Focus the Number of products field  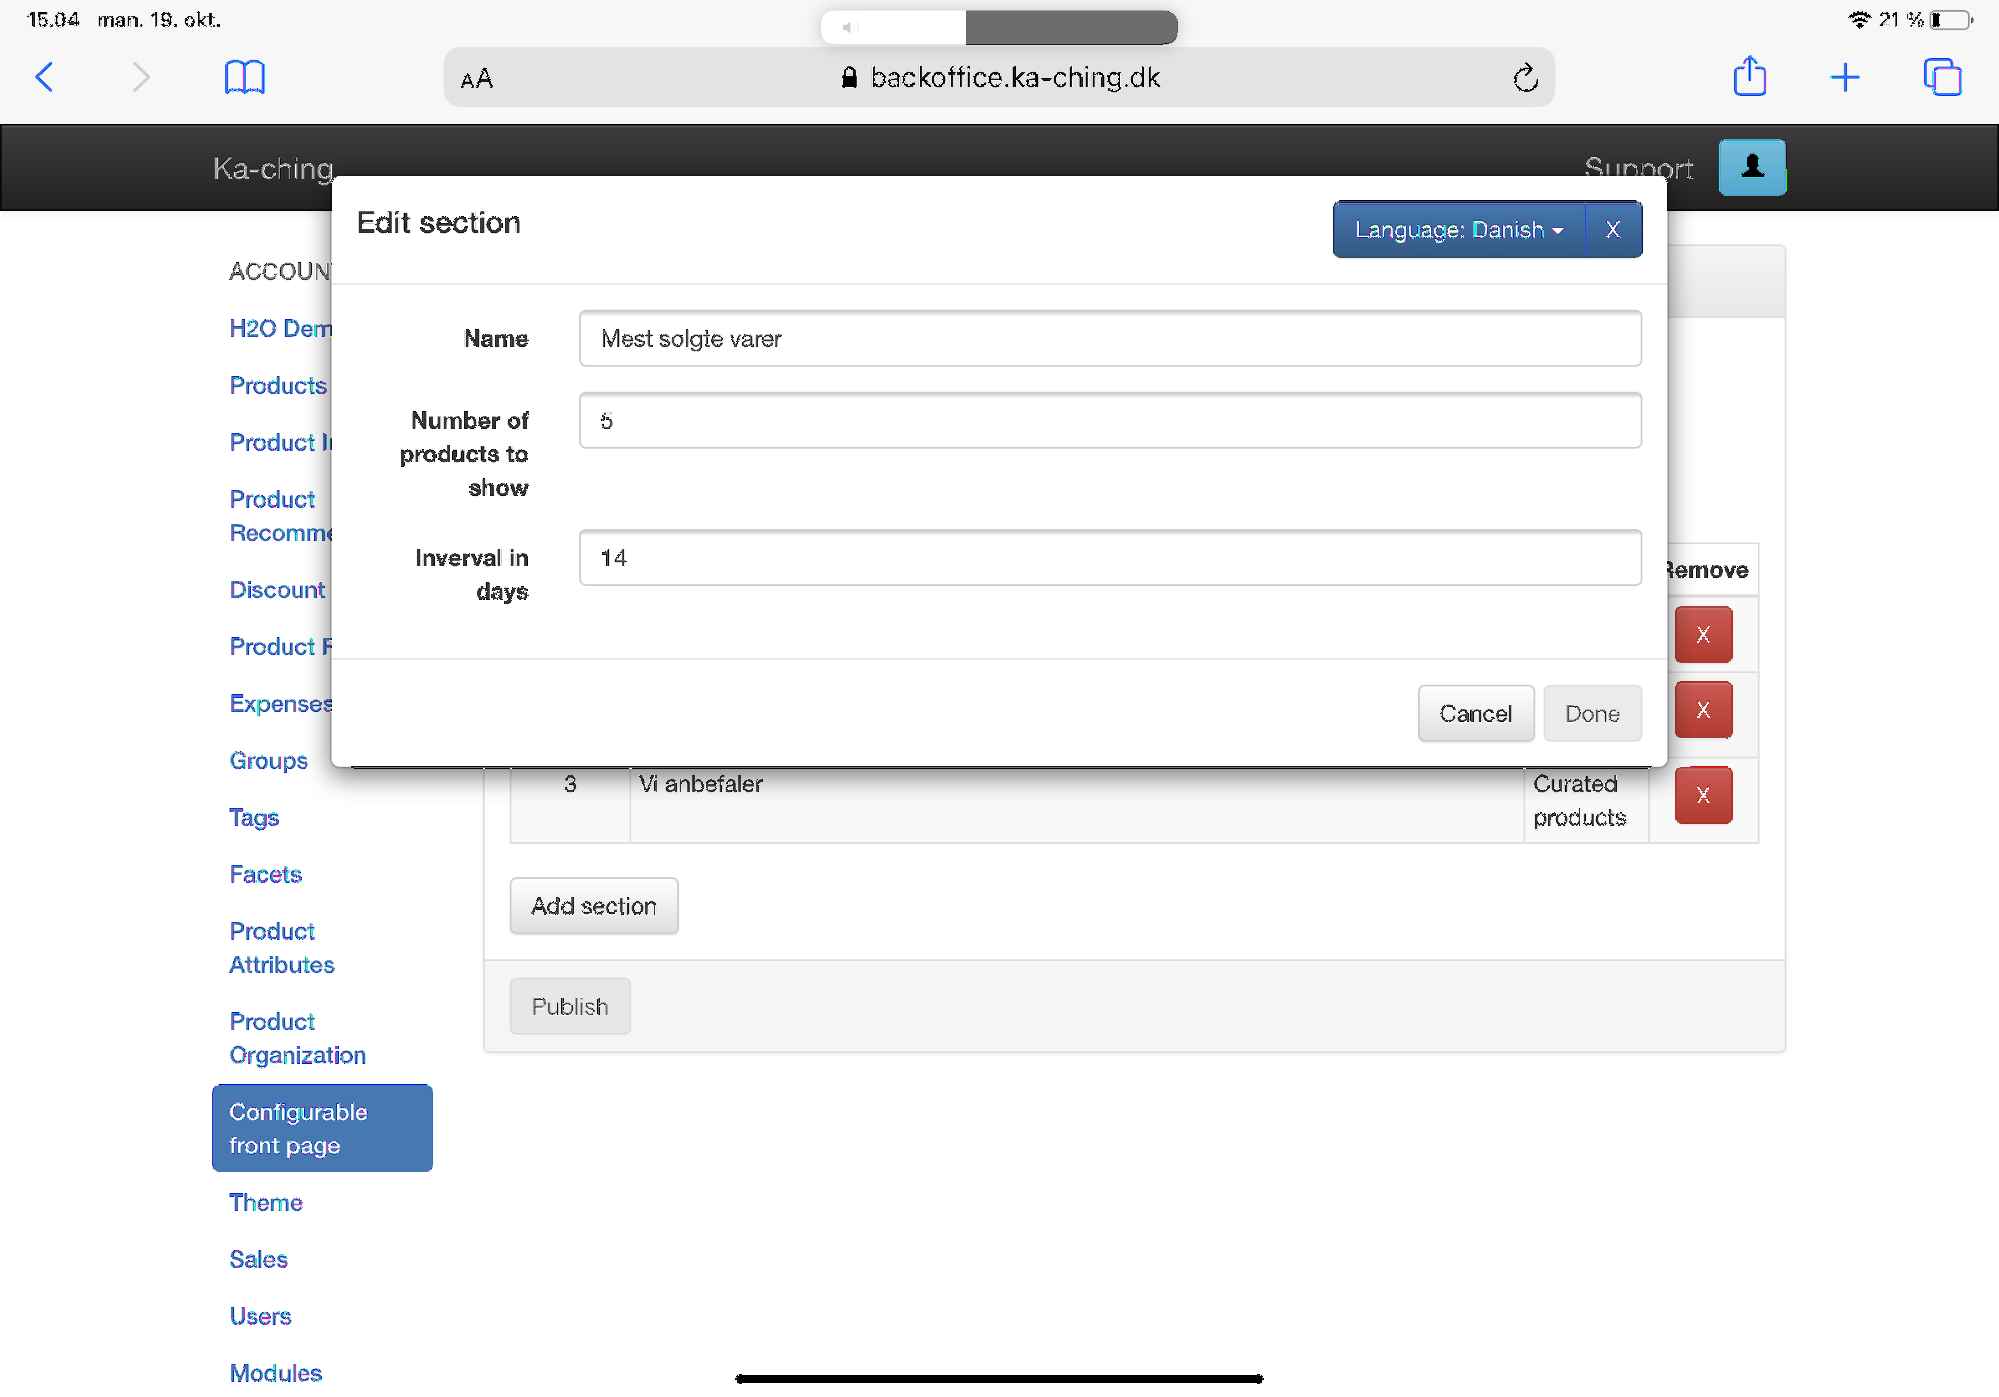coord(1109,421)
